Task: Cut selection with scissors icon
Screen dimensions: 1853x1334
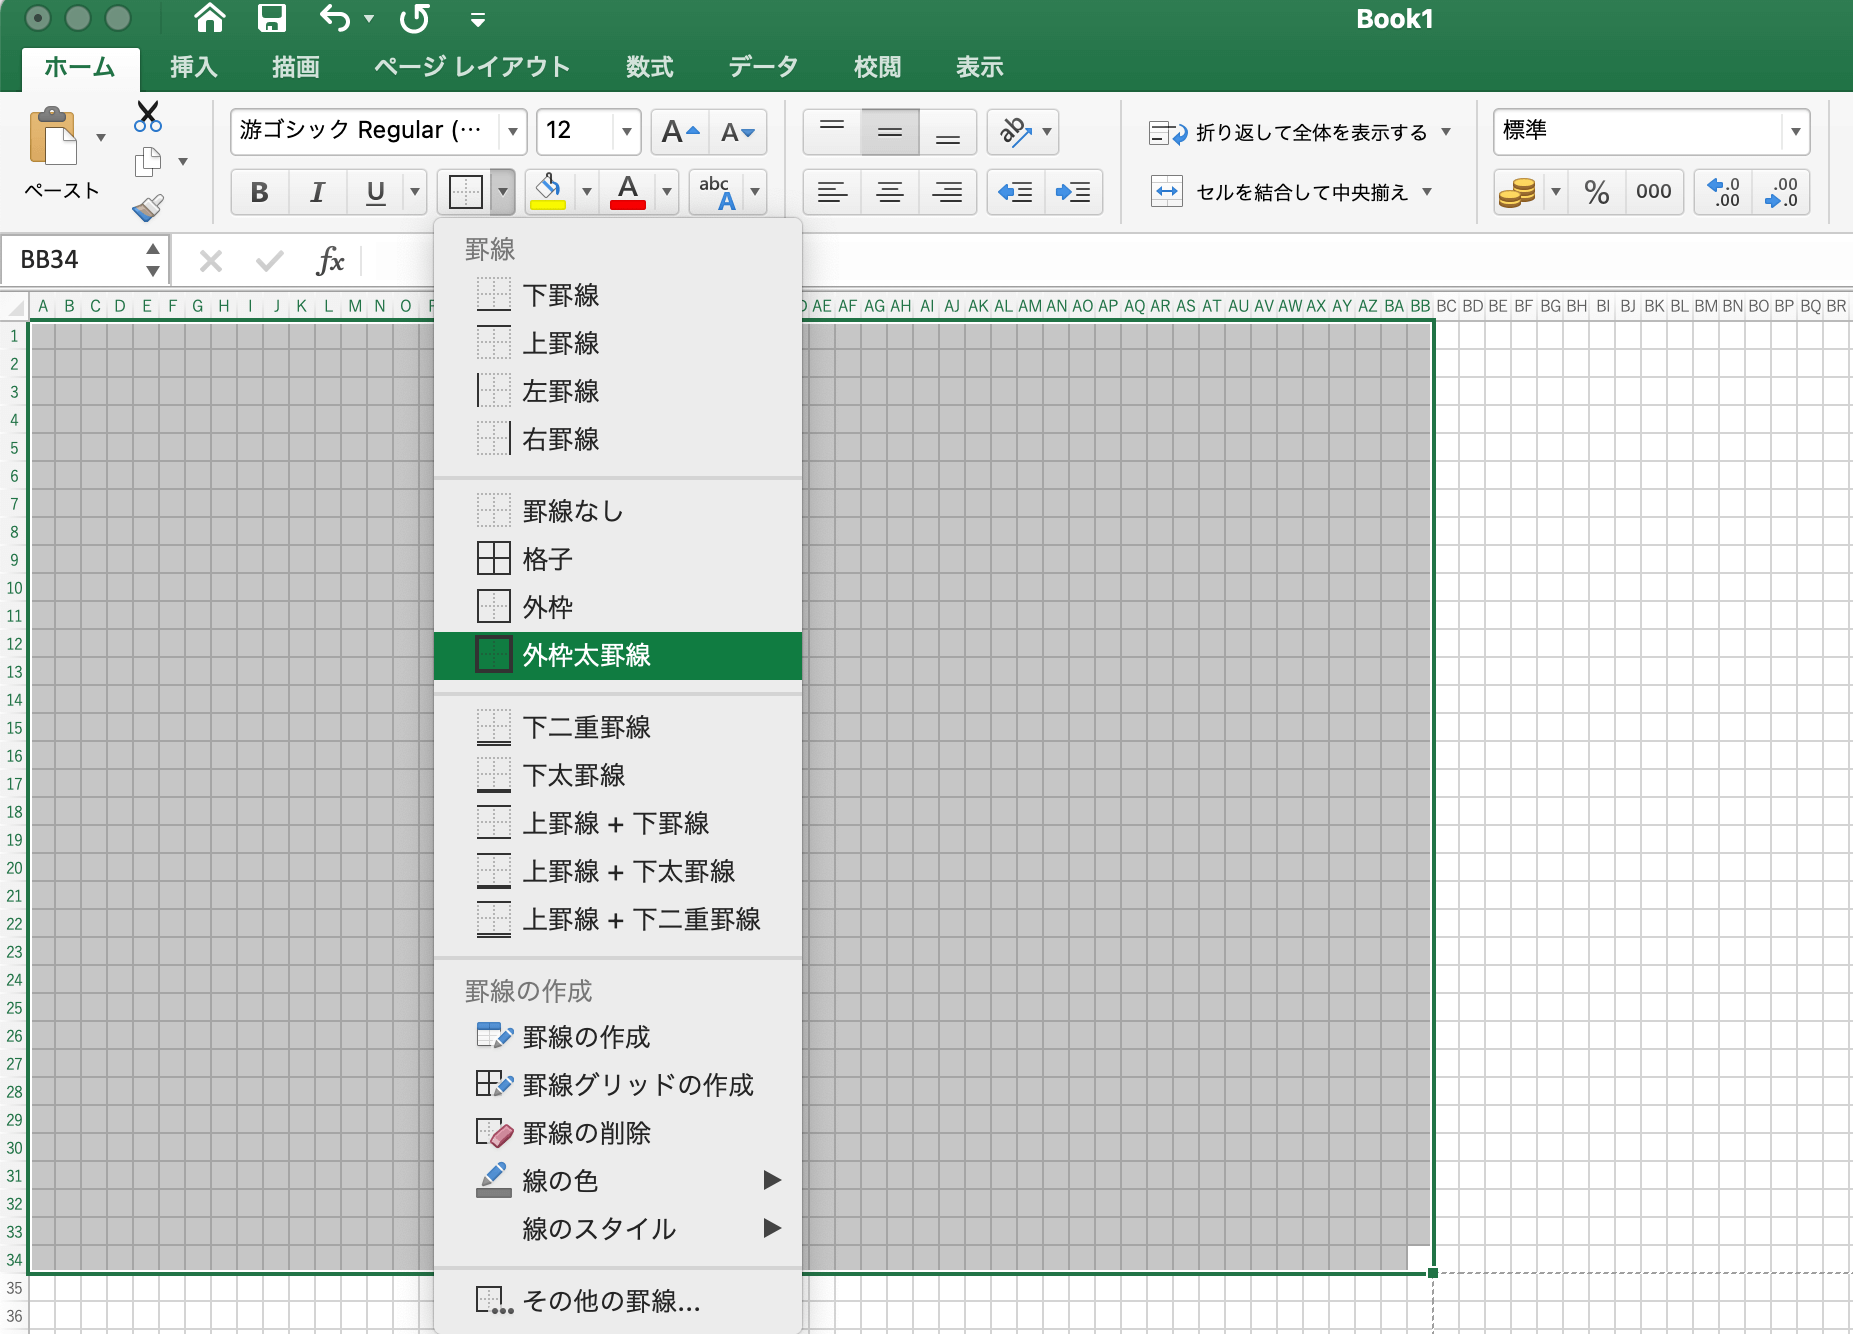Action: pyautogui.click(x=148, y=116)
